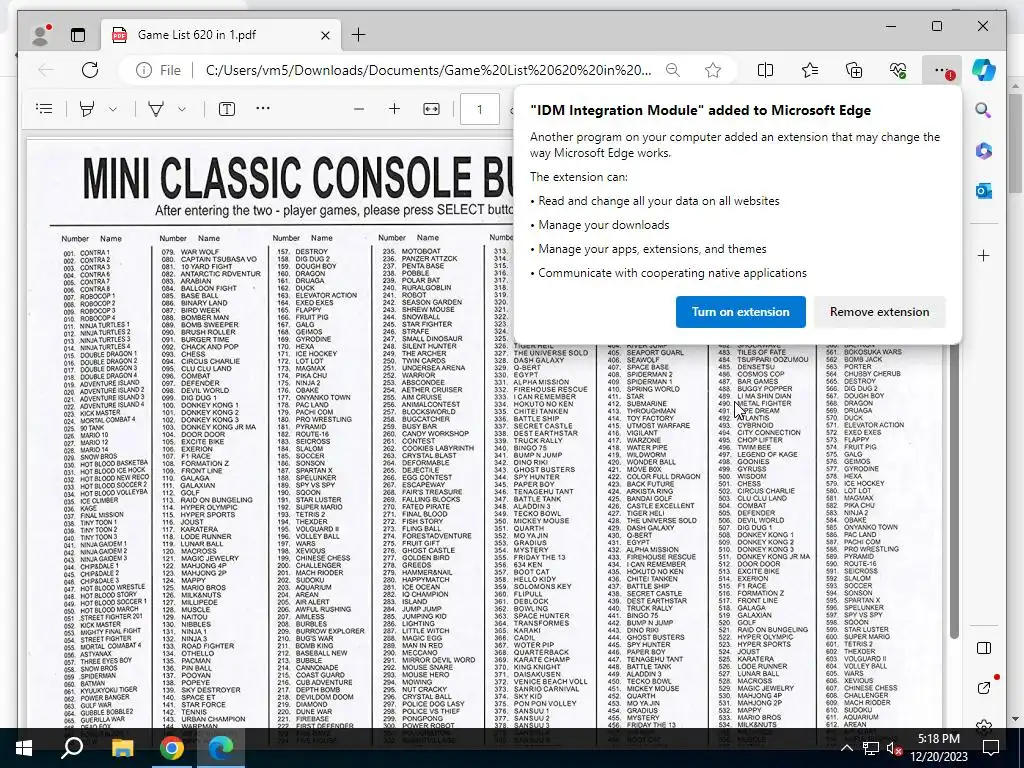Open the Favorites list
This screenshot has height=768, width=1024.
pyautogui.click(x=810, y=70)
